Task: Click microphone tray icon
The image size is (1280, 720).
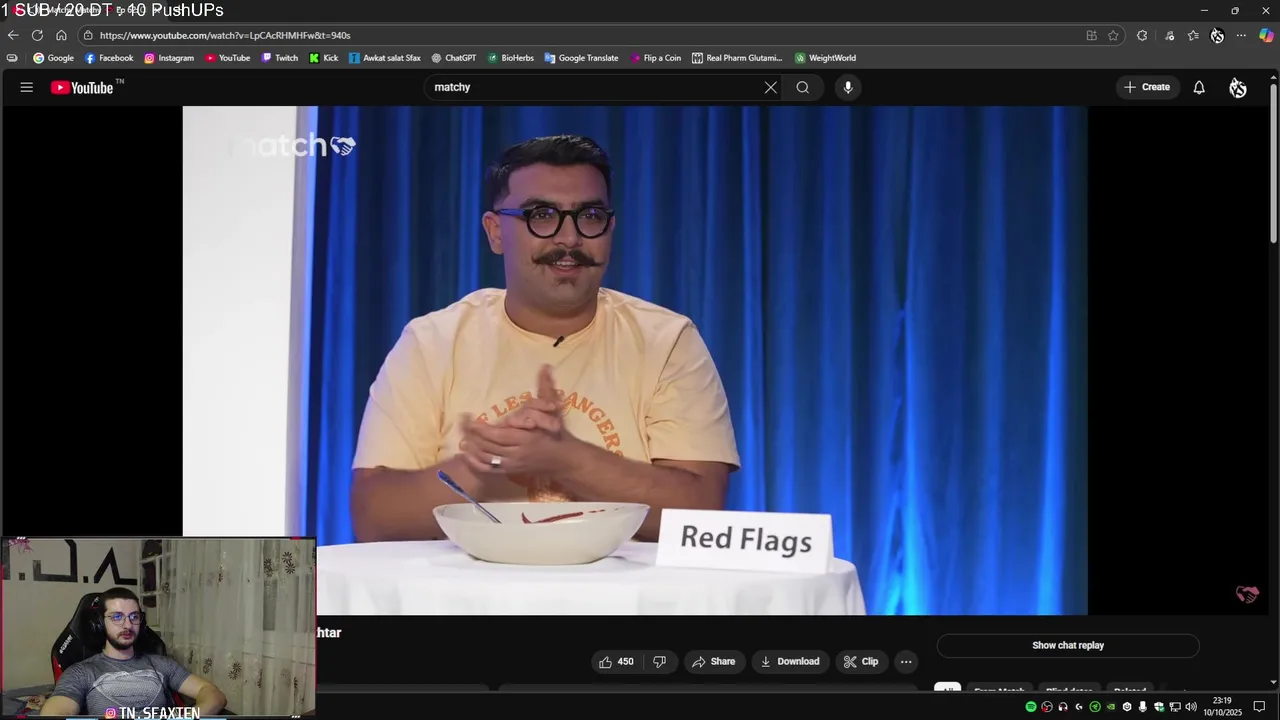Action: point(1143,707)
